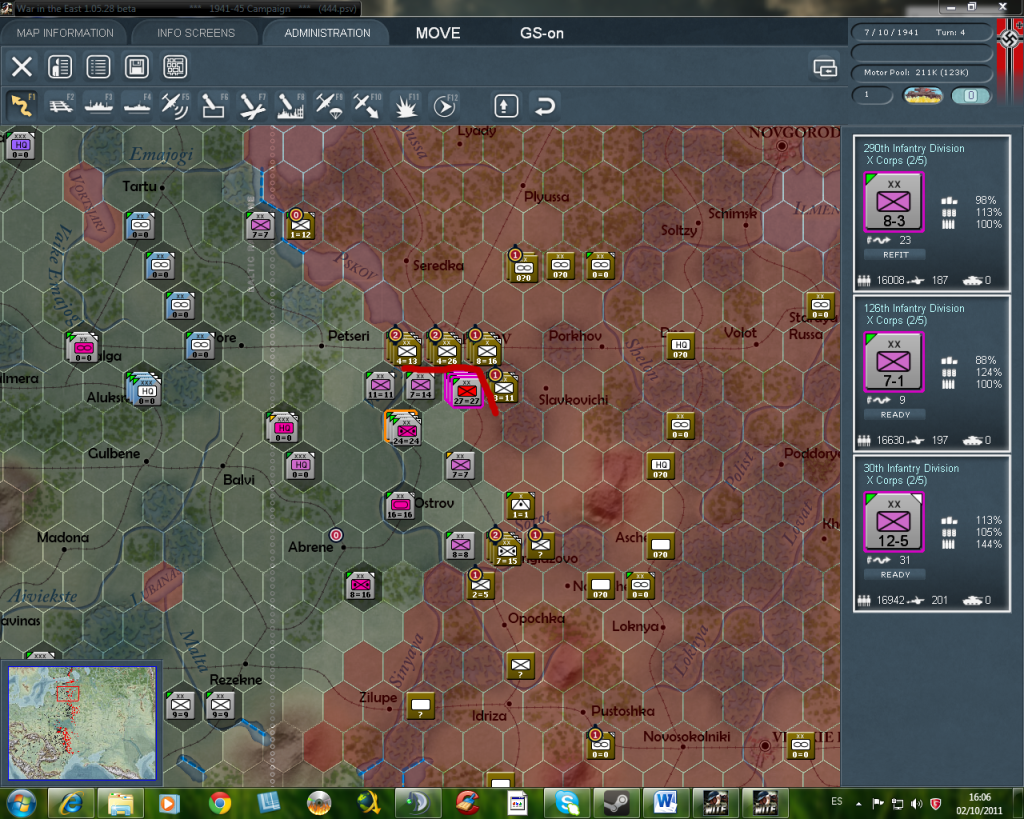Select Air Recon mode (F5) icon
This screenshot has width=1024, height=819.
(x=175, y=105)
